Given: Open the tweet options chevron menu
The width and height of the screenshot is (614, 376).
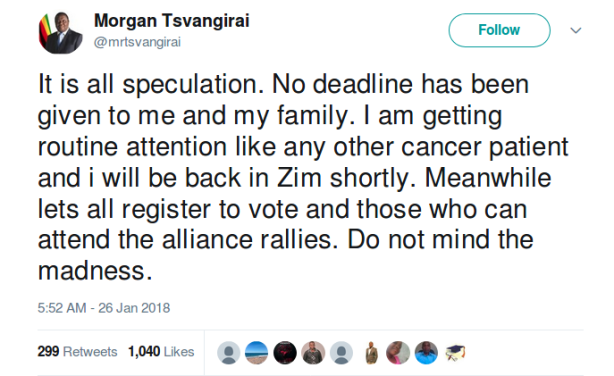Looking at the screenshot, I should 576,30.
